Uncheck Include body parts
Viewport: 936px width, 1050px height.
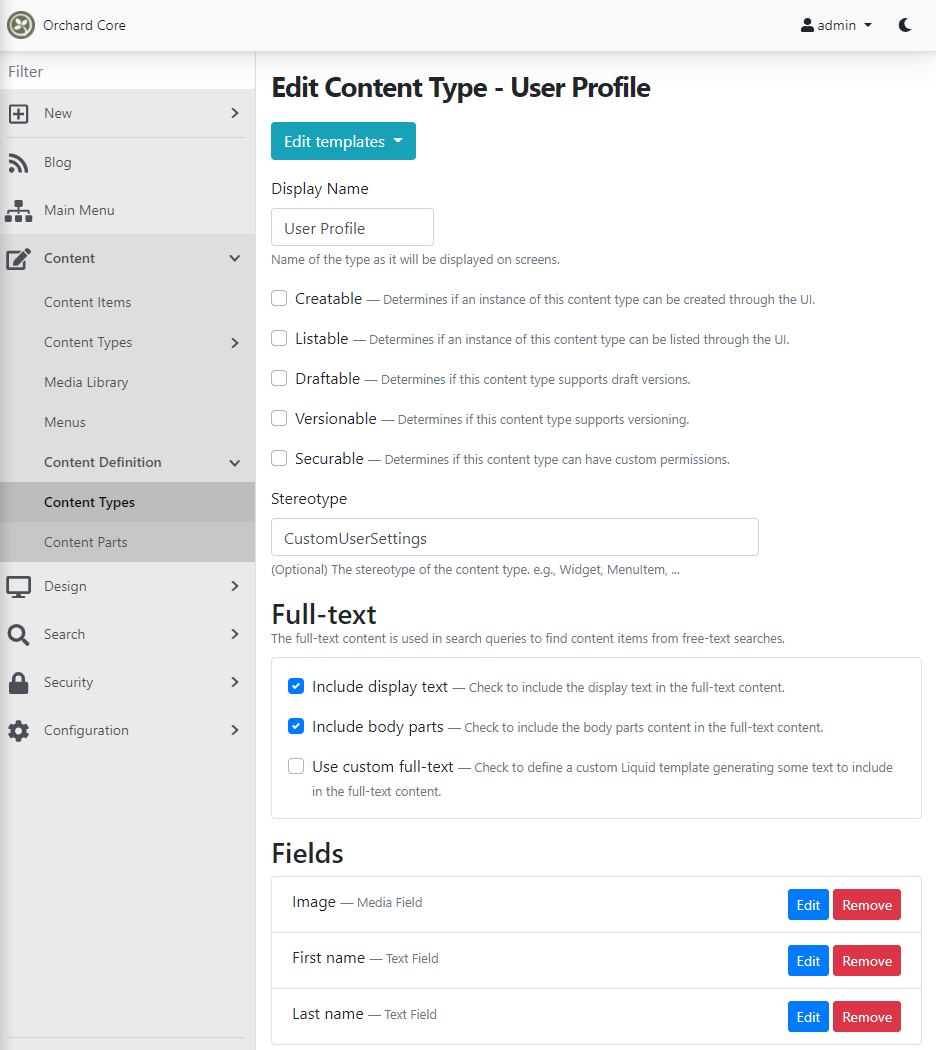(296, 727)
